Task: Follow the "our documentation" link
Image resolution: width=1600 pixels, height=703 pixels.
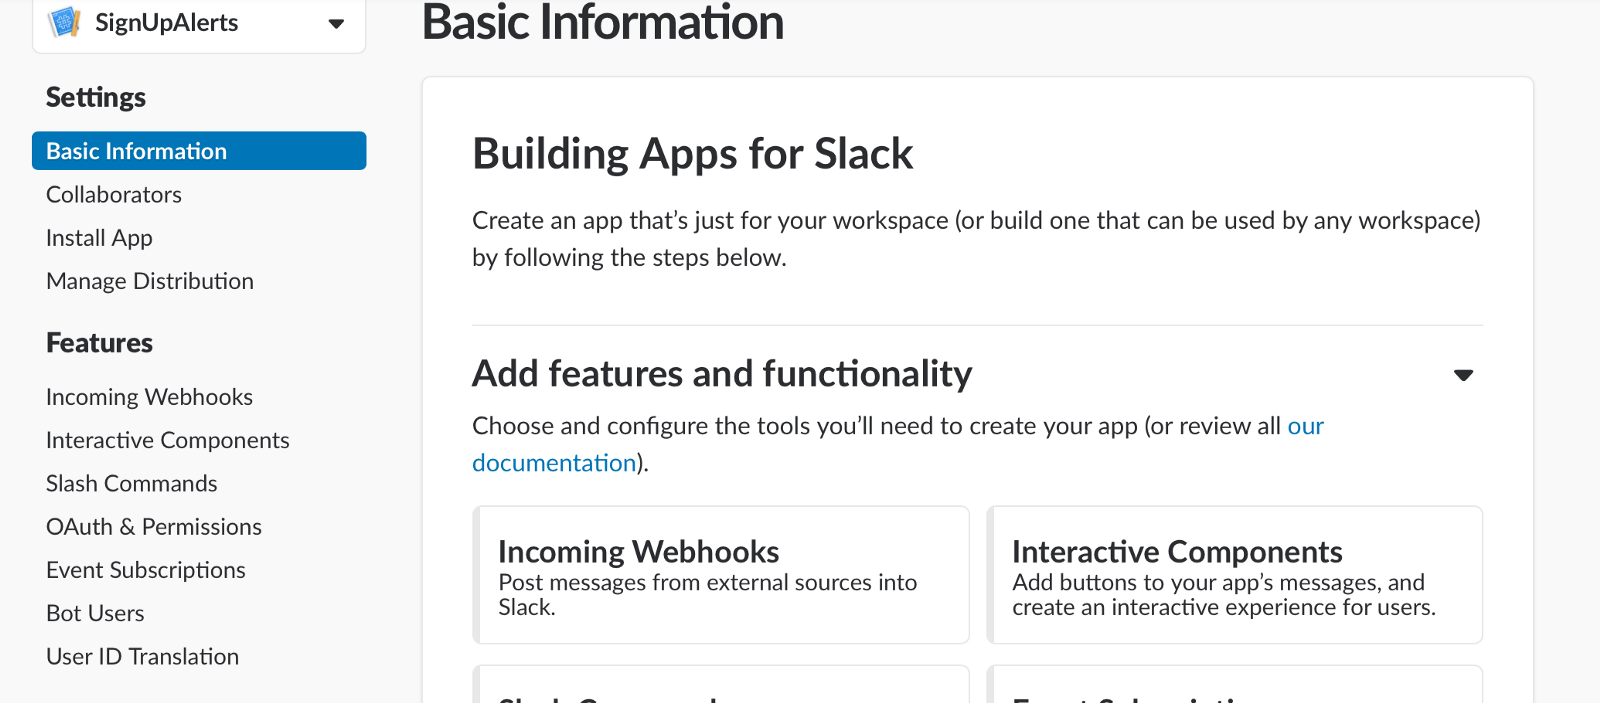Action: (x=554, y=463)
